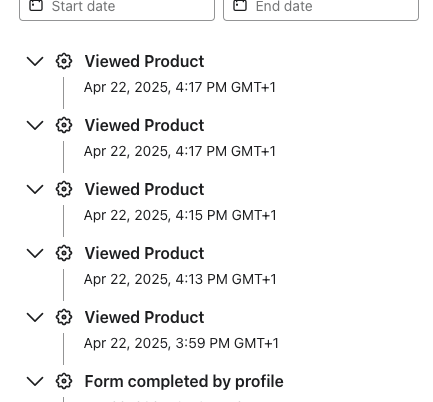Click the calendar icon in End date field
Viewport: 433px width, 402px height.
click(240, 6)
